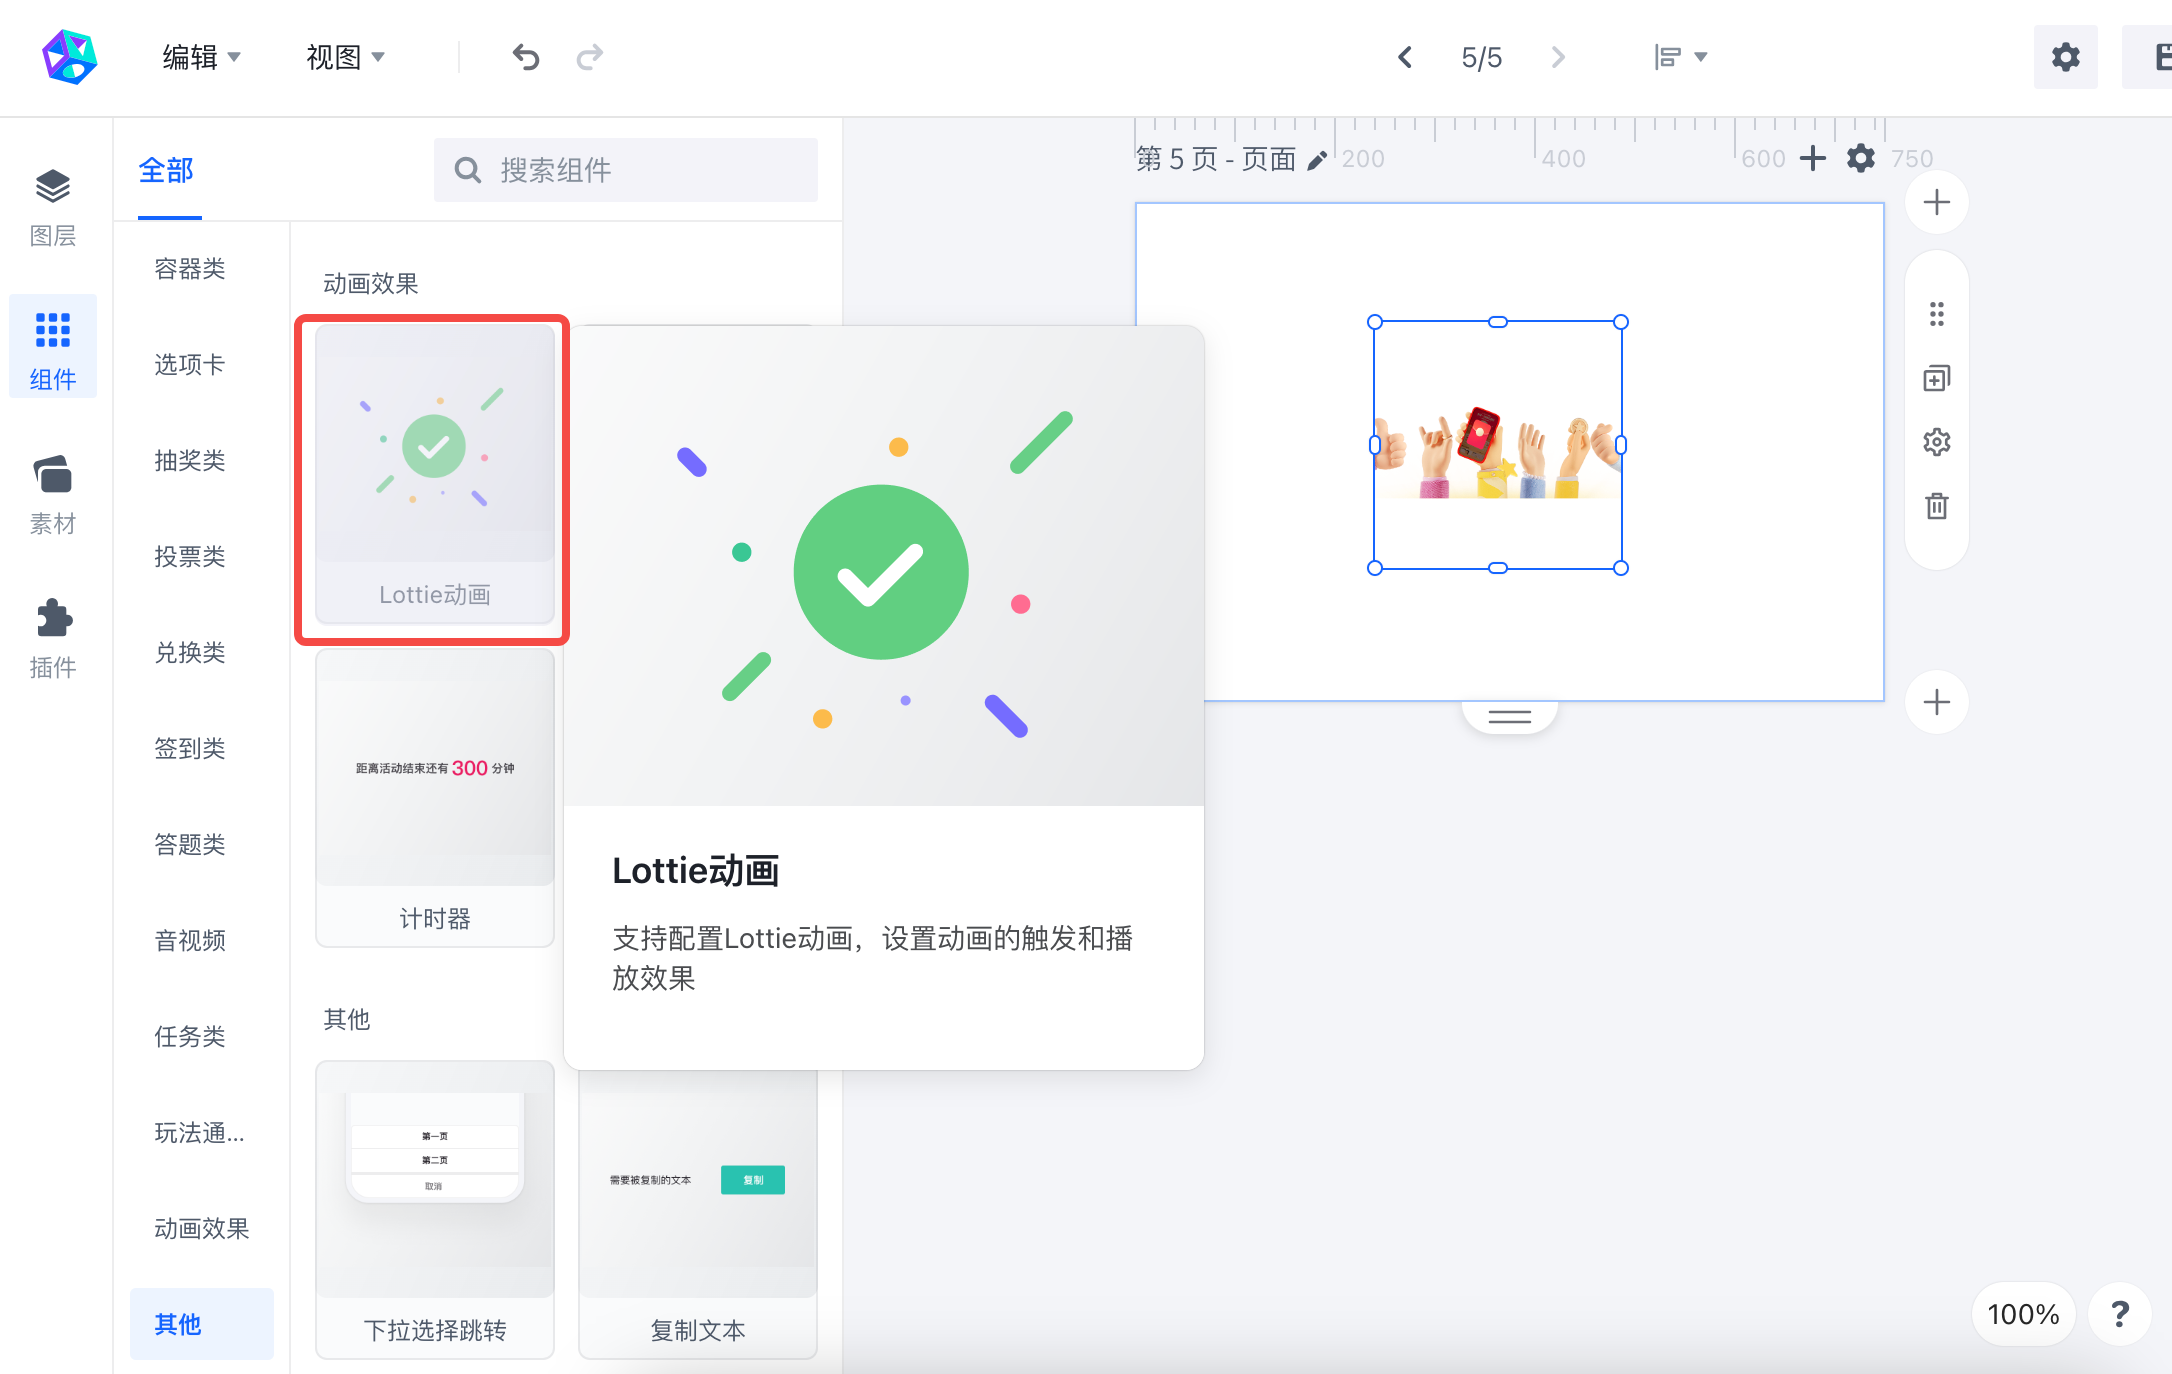This screenshot has width=2172, height=1374.
Task: Go to next page arrow
Action: pyautogui.click(x=1558, y=57)
